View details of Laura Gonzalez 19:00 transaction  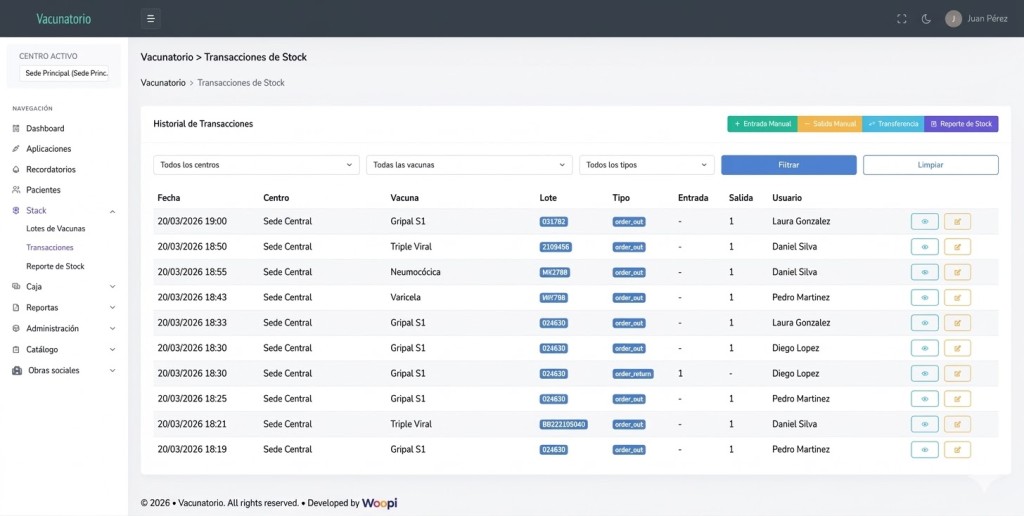924,221
